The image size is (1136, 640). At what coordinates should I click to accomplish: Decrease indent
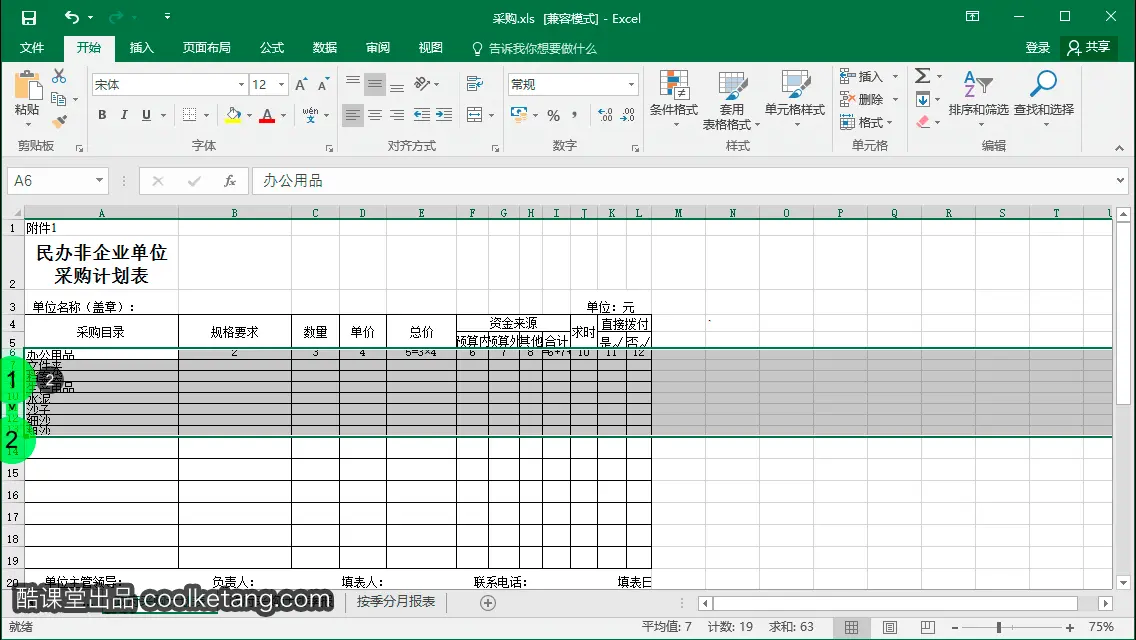click(421, 115)
